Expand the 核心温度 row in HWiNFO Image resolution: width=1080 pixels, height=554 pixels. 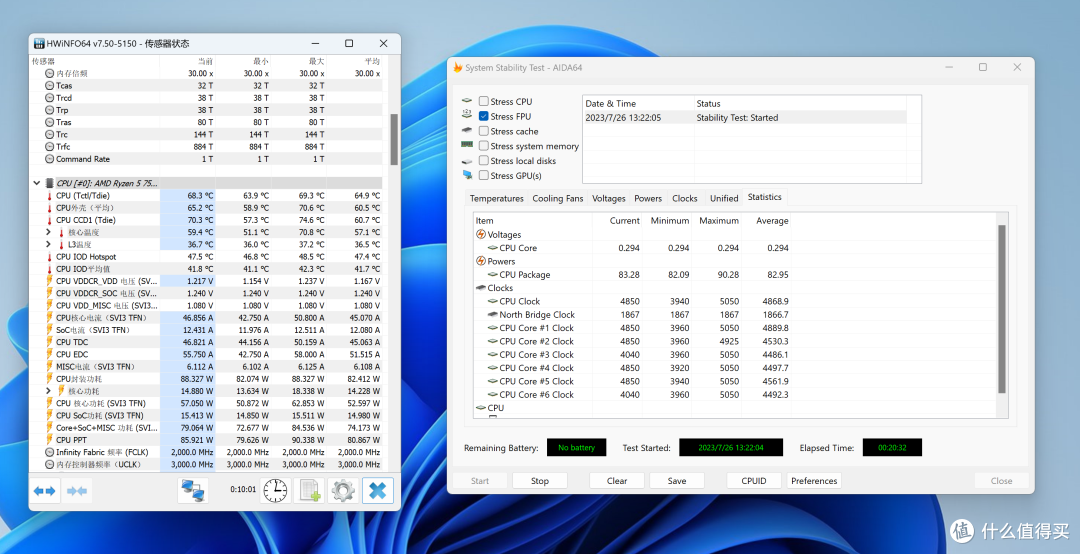pyautogui.click(x=48, y=232)
